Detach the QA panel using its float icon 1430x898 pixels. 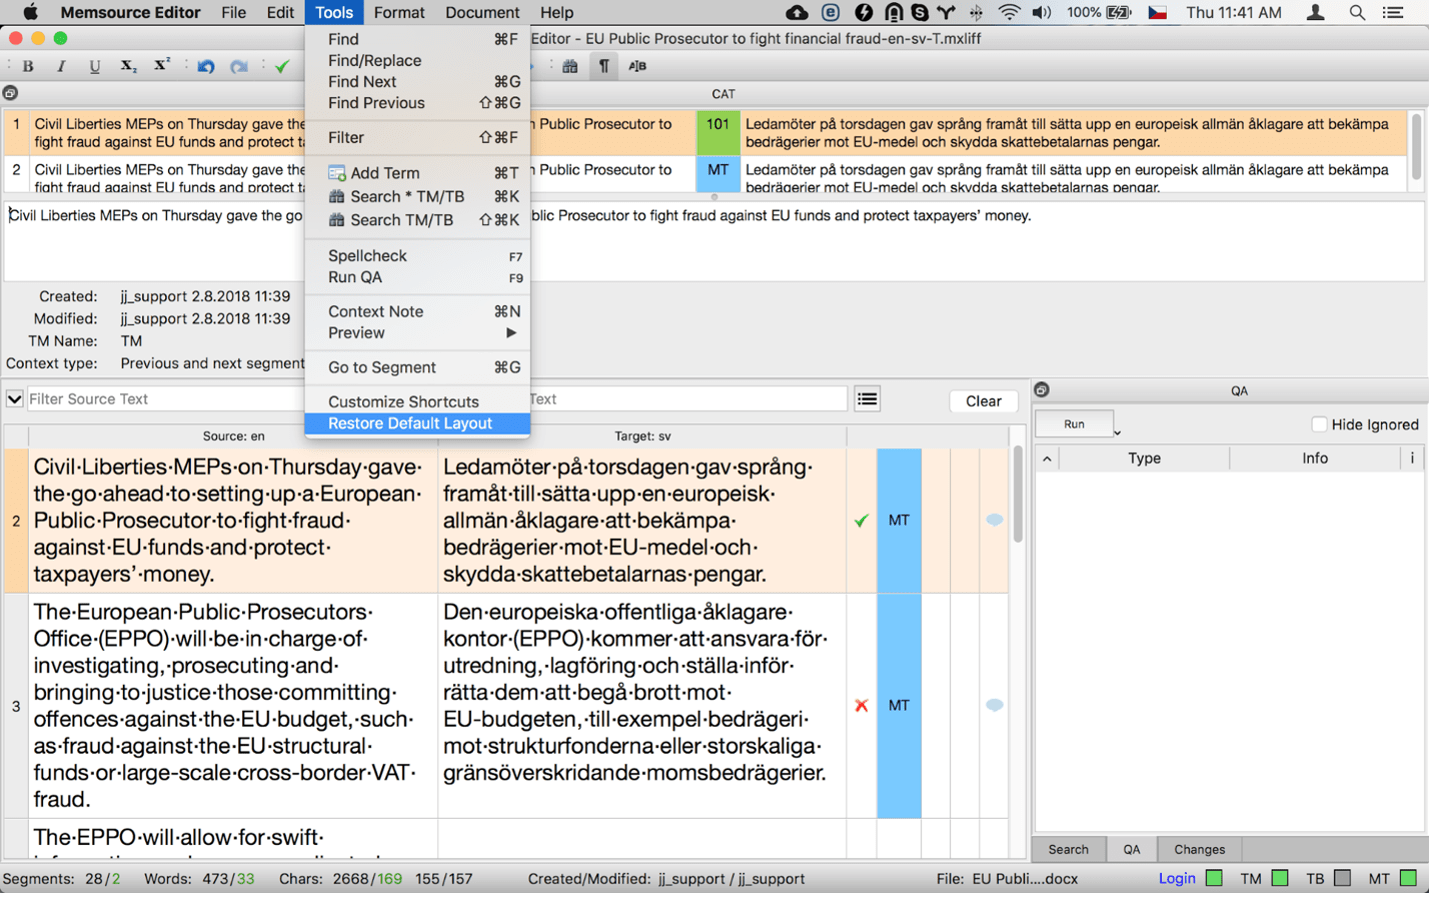coord(1041,390)
